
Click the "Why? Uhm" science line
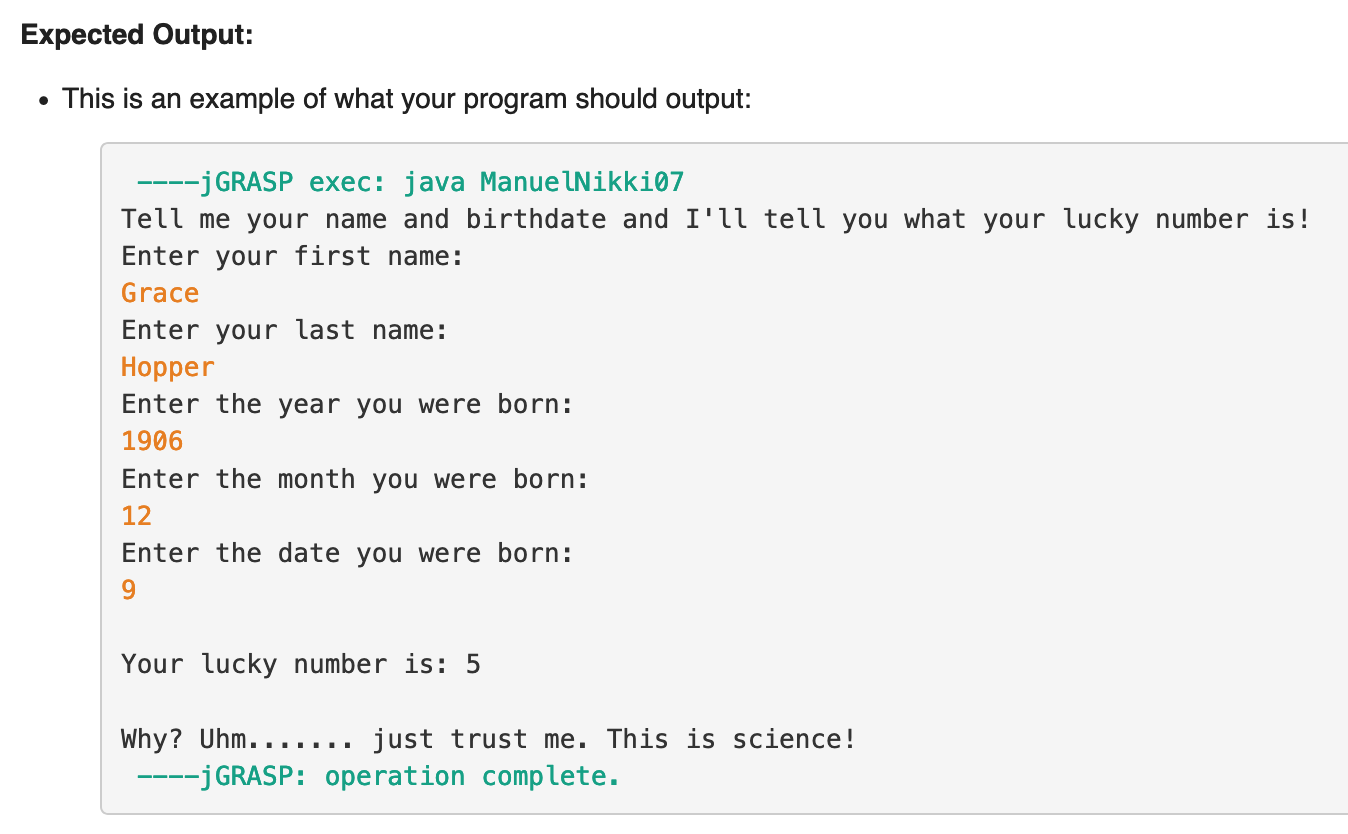click(488, 739)
